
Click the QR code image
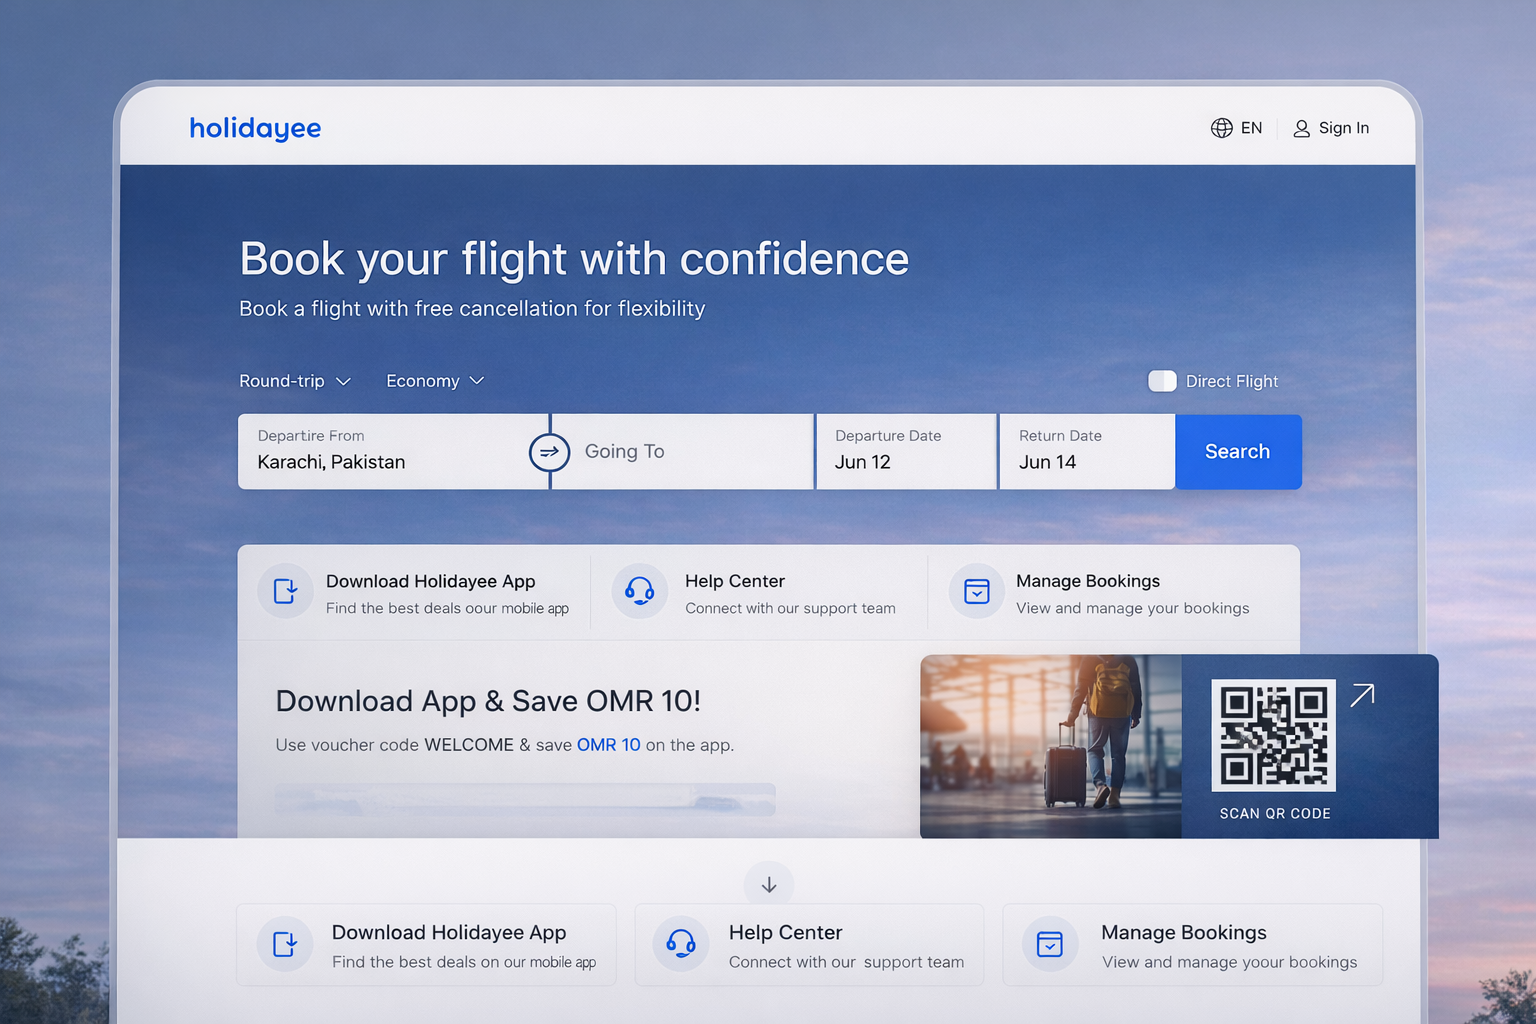(x=1273, y=735)
